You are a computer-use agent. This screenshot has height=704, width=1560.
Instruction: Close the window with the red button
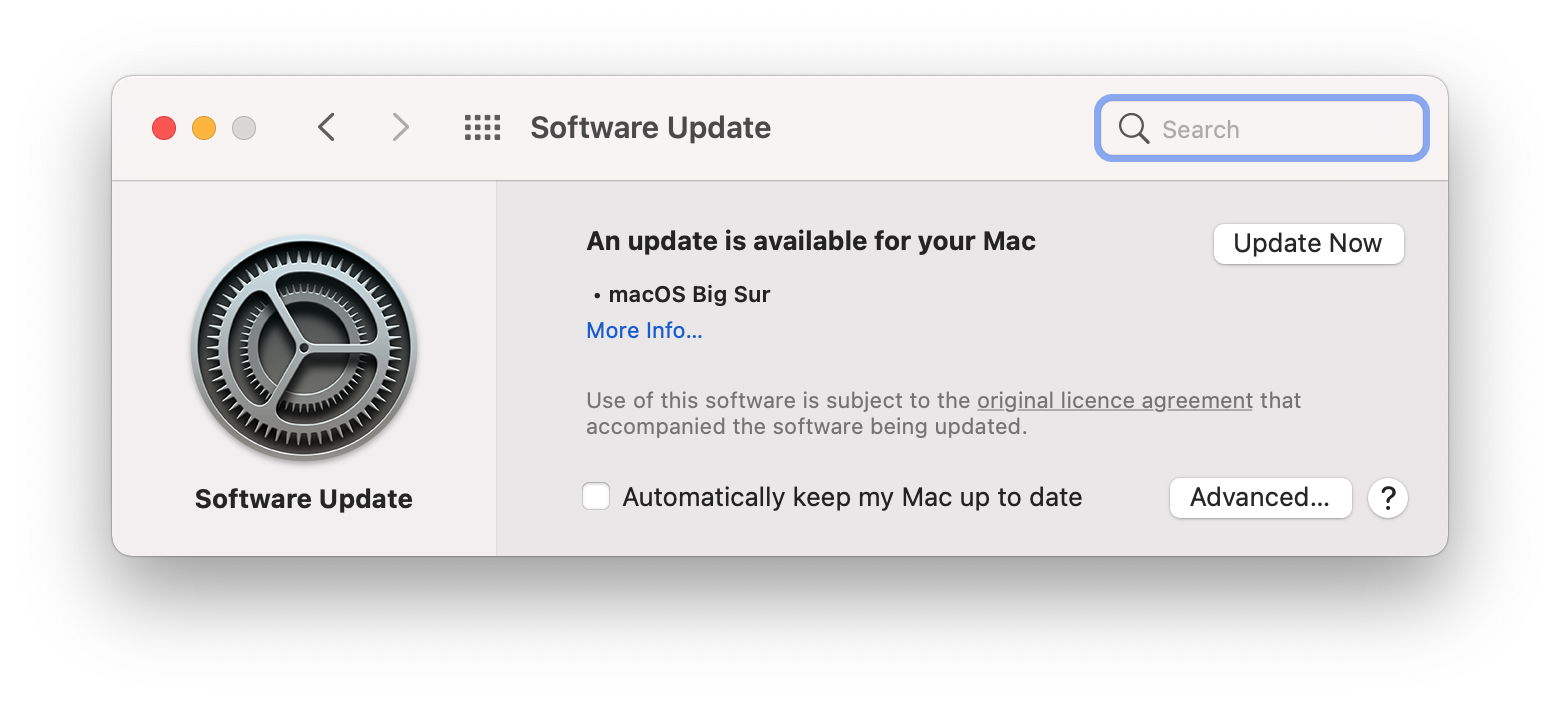click(x=164, y=128)
